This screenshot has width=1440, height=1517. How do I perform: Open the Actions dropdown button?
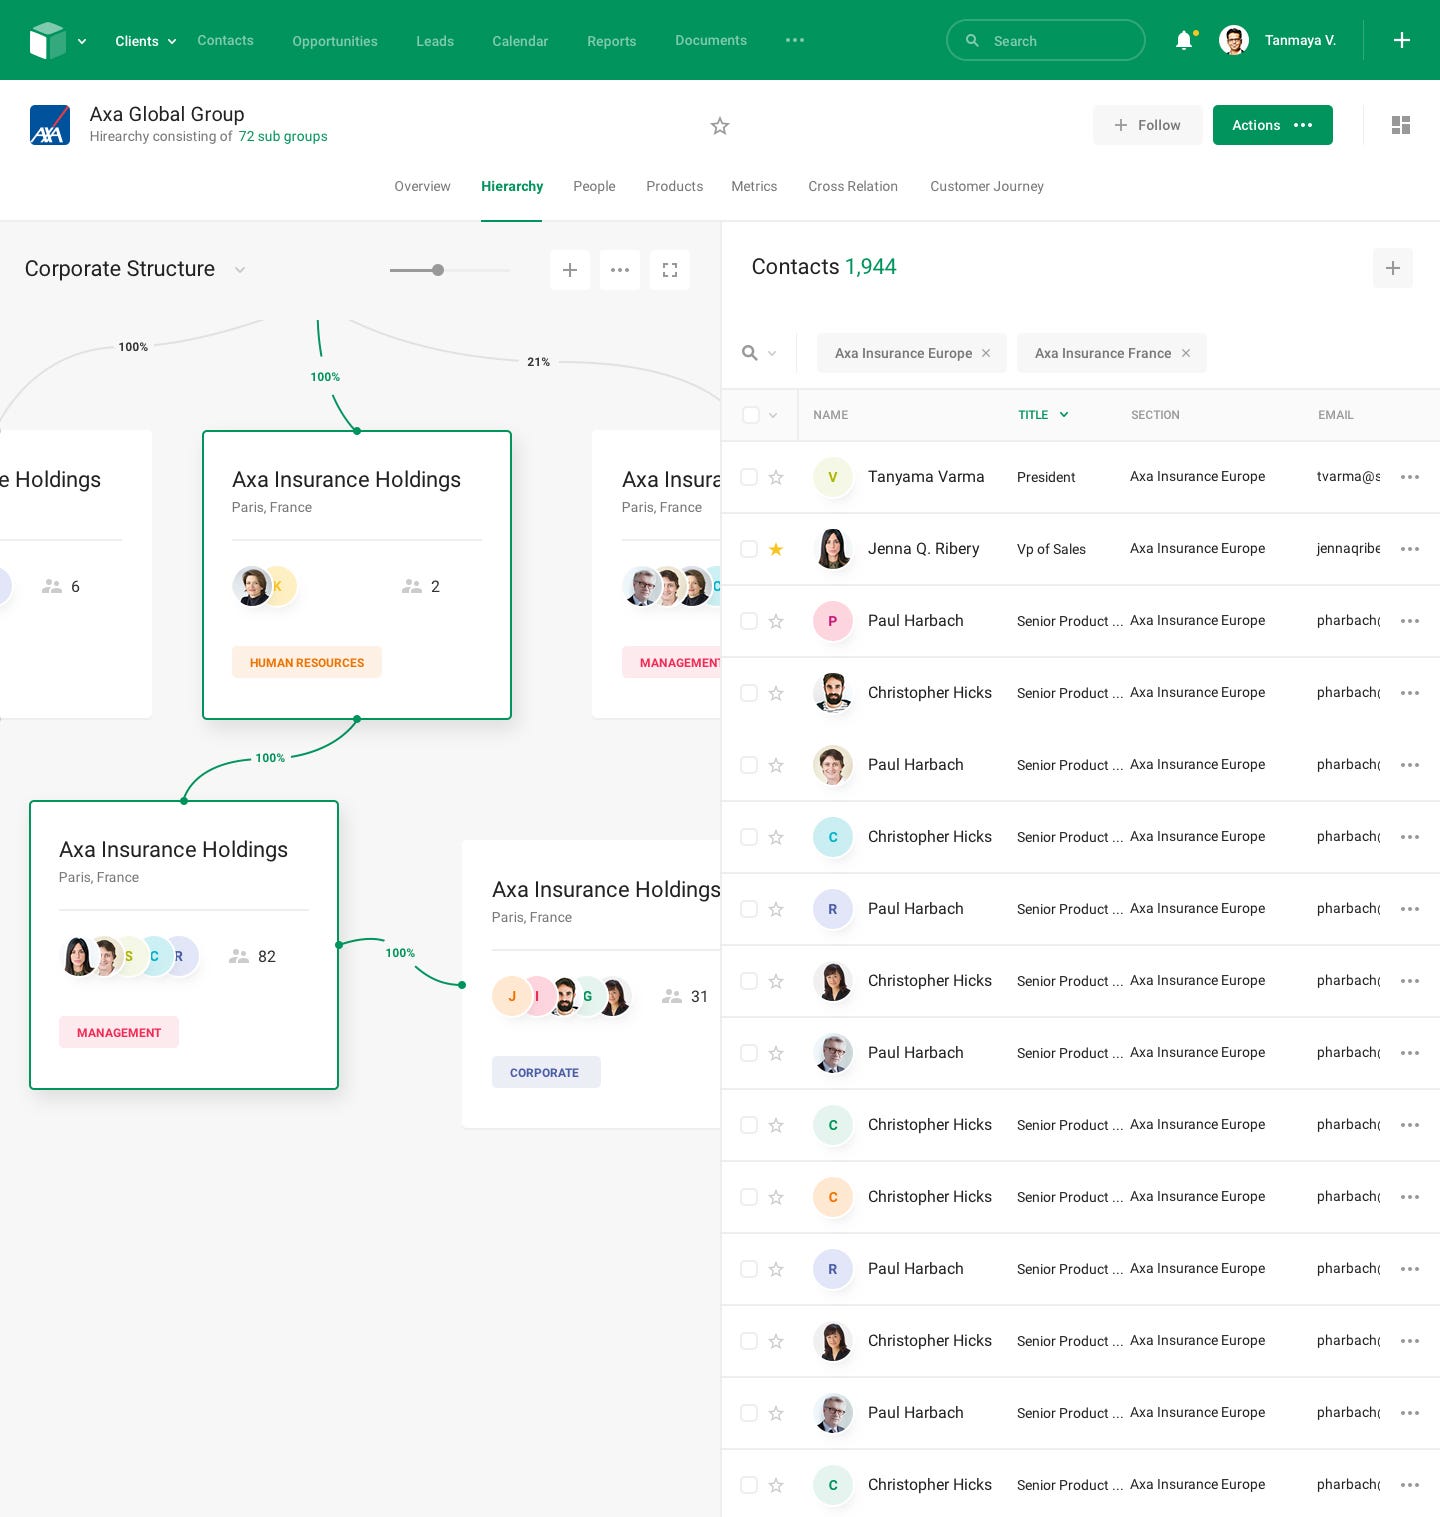(x=1272, y=125)
